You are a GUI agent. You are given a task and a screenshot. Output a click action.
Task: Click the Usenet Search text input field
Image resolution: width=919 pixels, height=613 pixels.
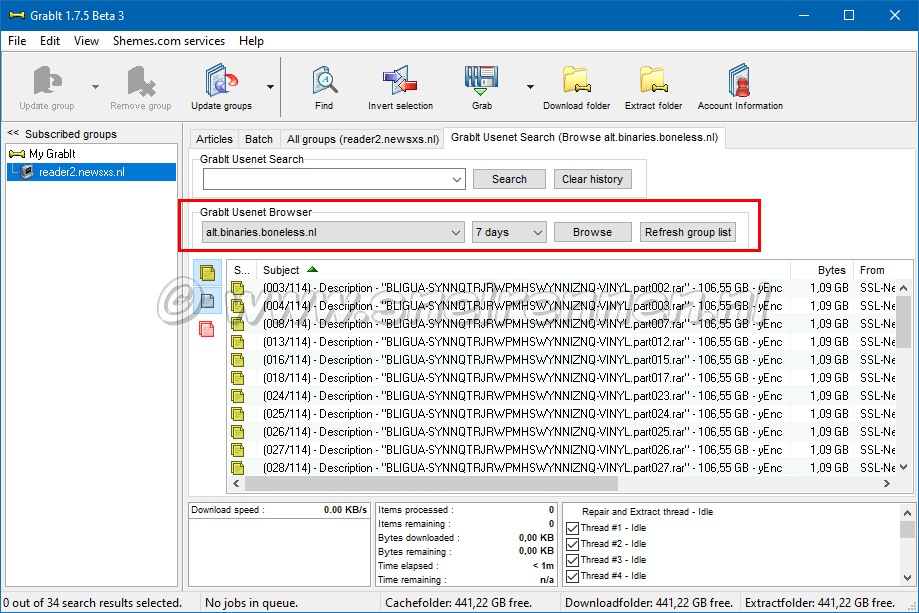click(326, 179)
